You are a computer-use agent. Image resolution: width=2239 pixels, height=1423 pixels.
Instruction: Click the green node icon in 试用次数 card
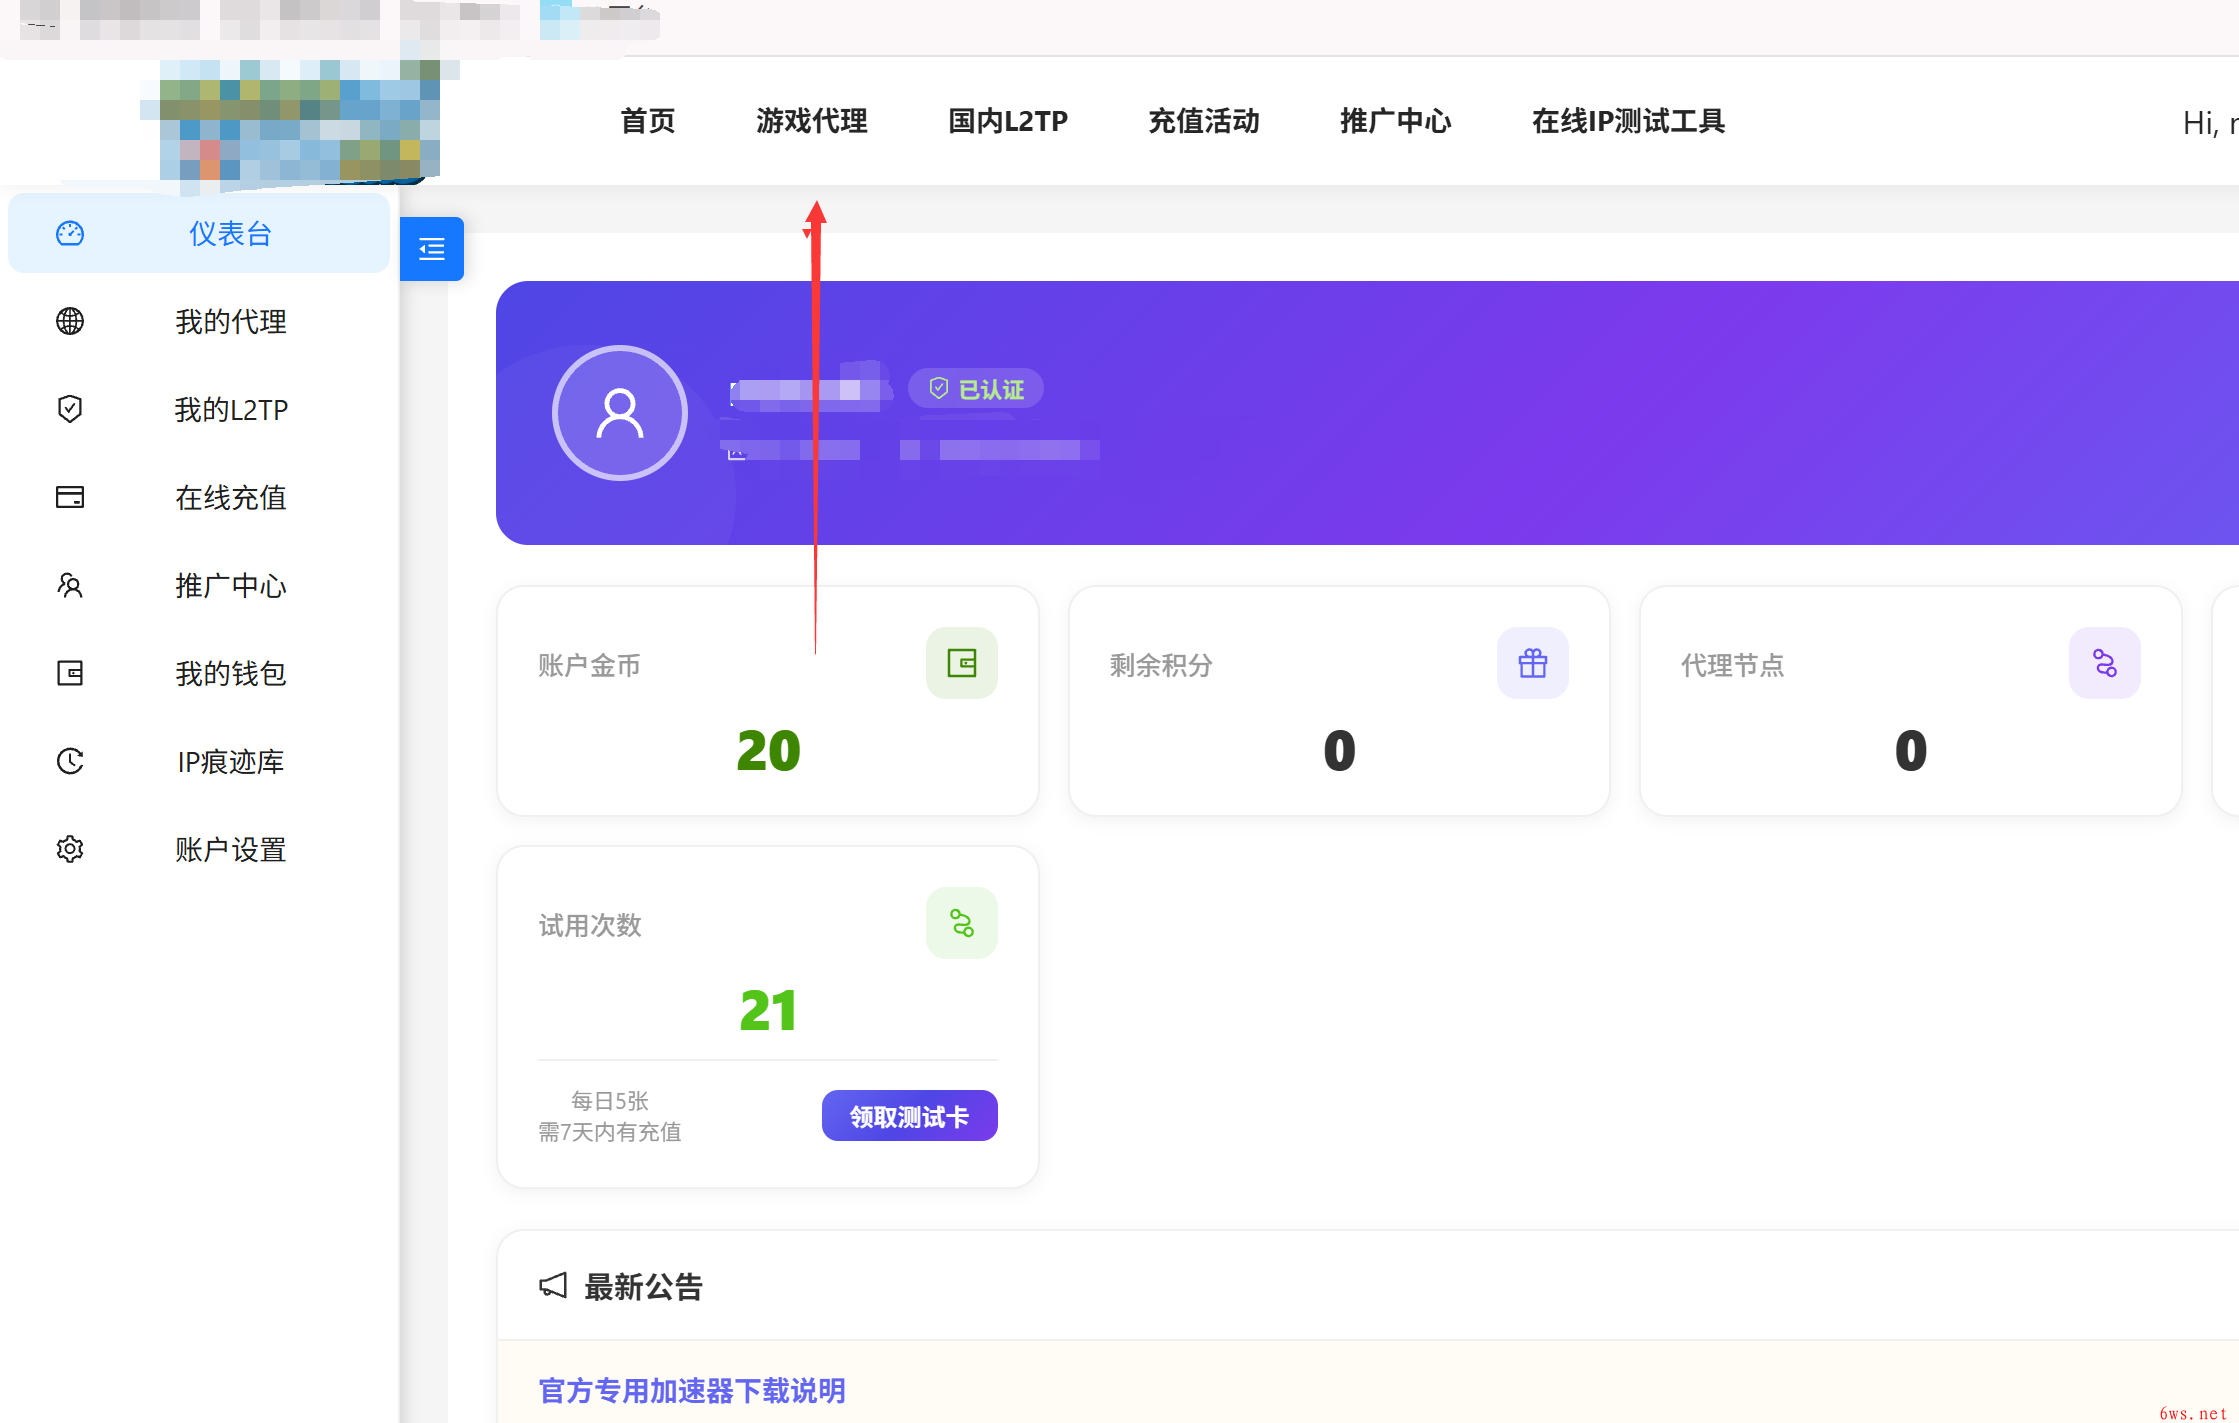pos(962,923)
